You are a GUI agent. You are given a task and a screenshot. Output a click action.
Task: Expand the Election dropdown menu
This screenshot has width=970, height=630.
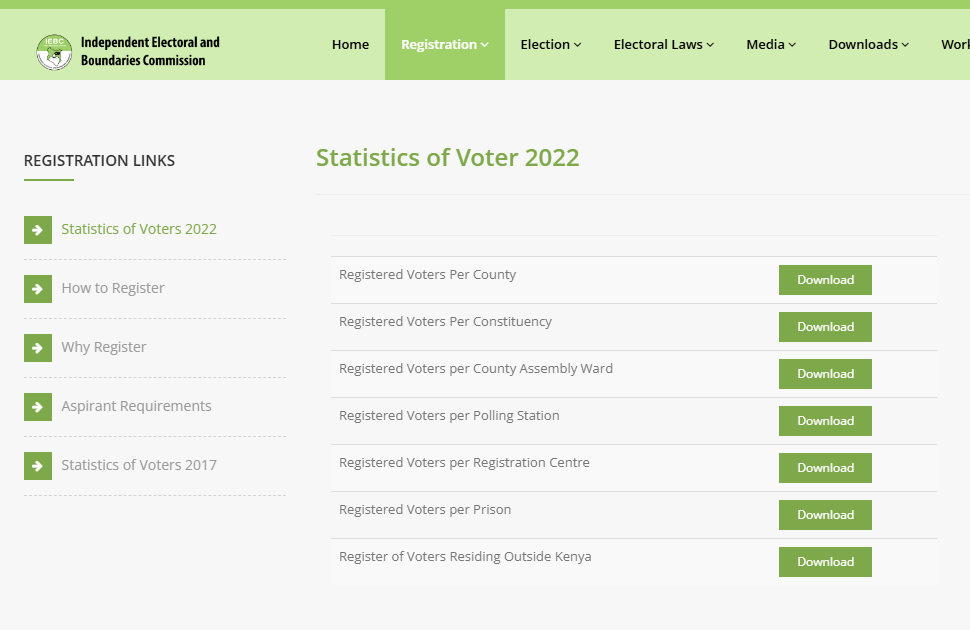pyautogui.click(x=550, y=44)
